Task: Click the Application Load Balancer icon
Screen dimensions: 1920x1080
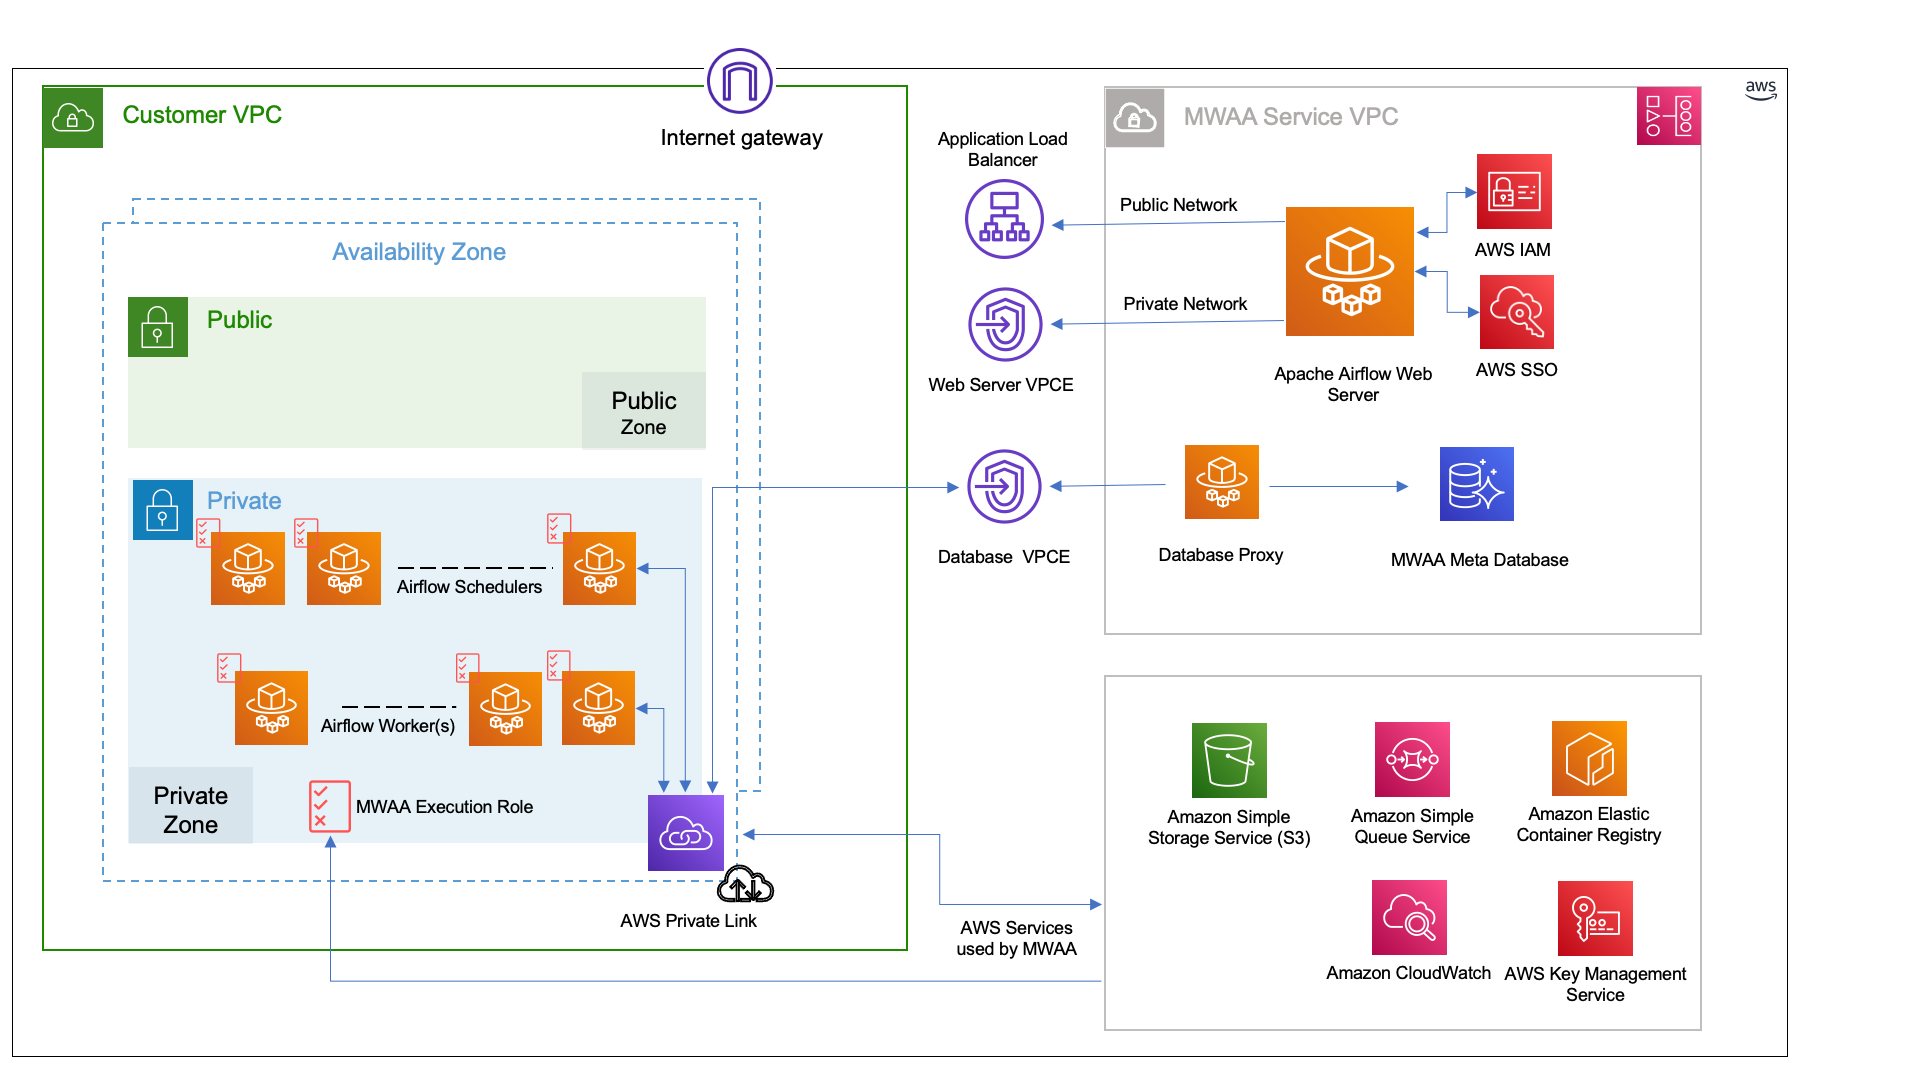Action: coord(1004,219)
